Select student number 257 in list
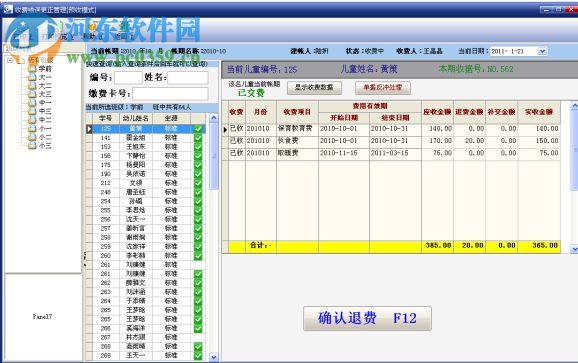 pos(106,228)
